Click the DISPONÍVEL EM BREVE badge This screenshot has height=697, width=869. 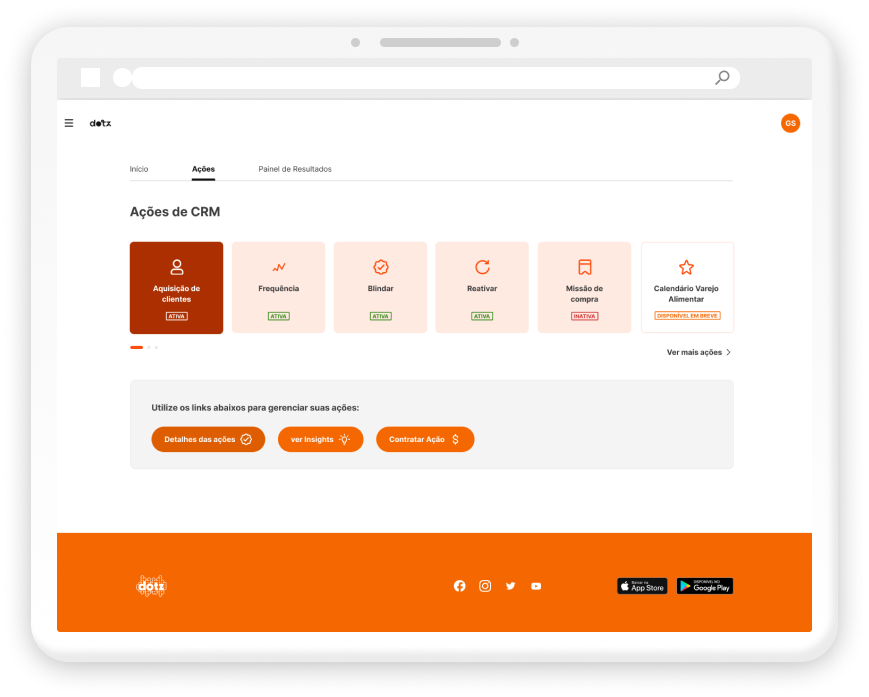point(687,315)
